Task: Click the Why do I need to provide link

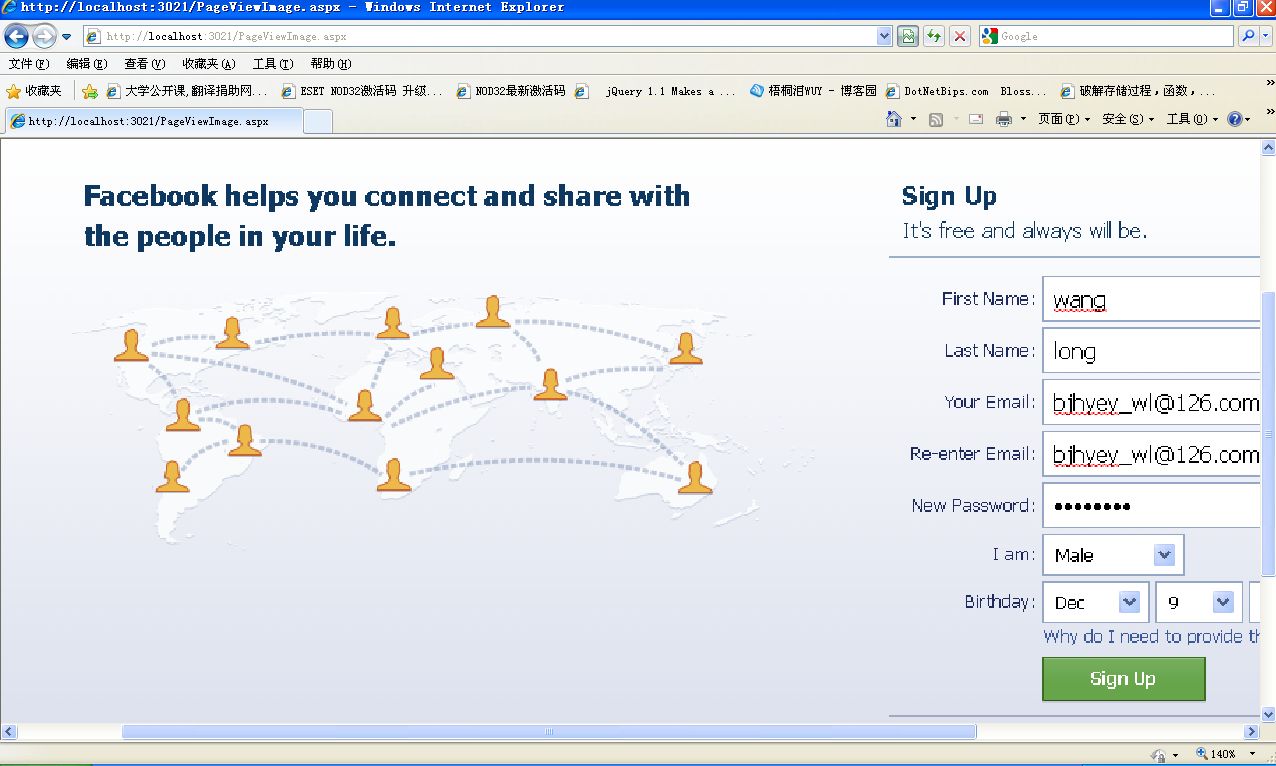Action: [1151, 636]
